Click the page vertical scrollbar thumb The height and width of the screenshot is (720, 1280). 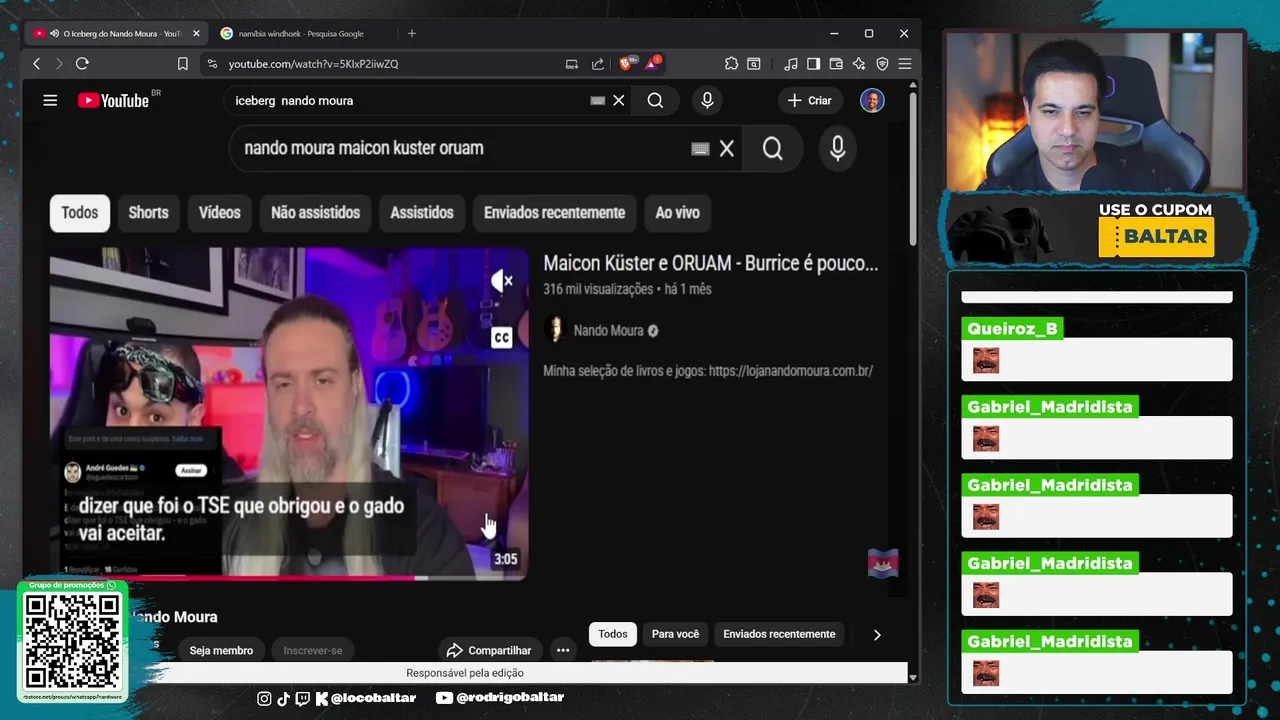coord(913,170)
